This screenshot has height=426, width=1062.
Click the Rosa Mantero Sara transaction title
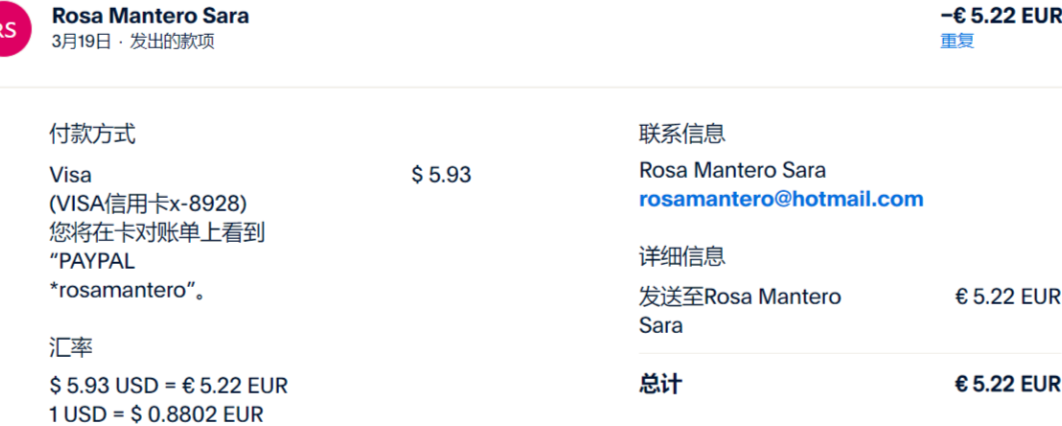click(150, 16)
